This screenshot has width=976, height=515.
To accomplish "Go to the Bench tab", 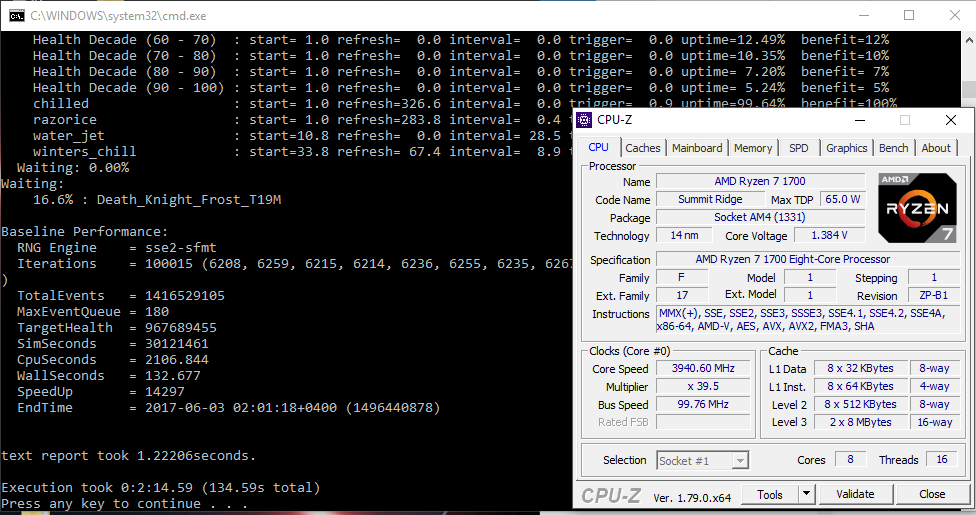I will pos(893,148).
